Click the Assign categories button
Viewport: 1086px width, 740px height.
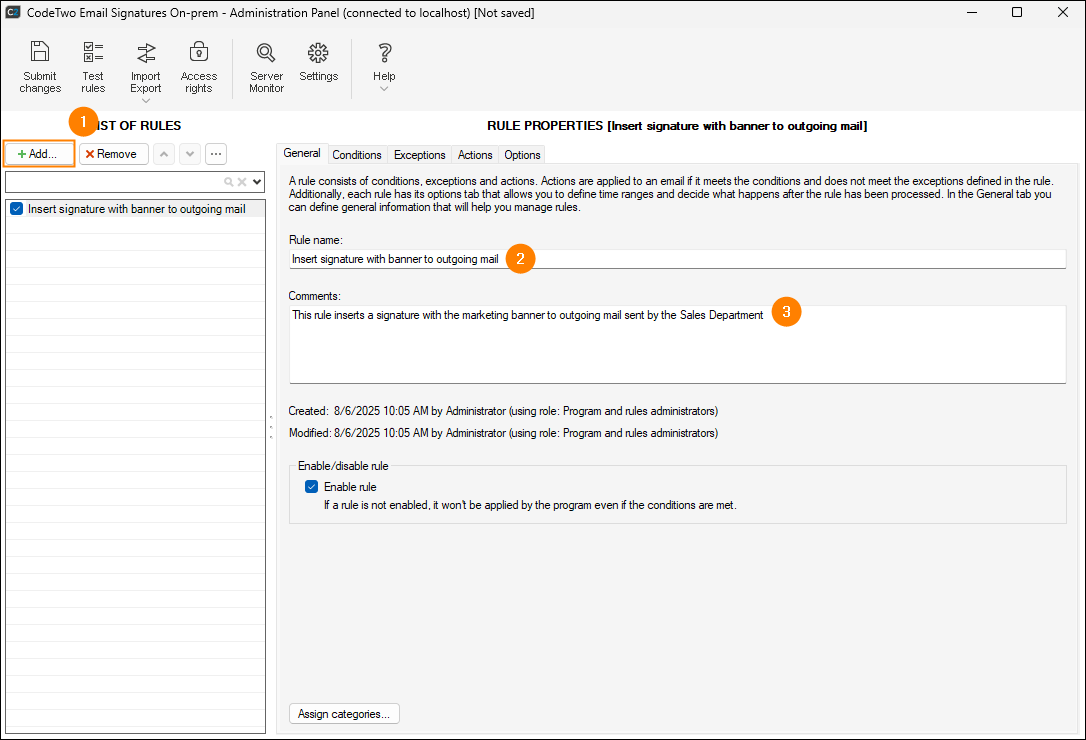pyautogui.click(x=345, y=714)
